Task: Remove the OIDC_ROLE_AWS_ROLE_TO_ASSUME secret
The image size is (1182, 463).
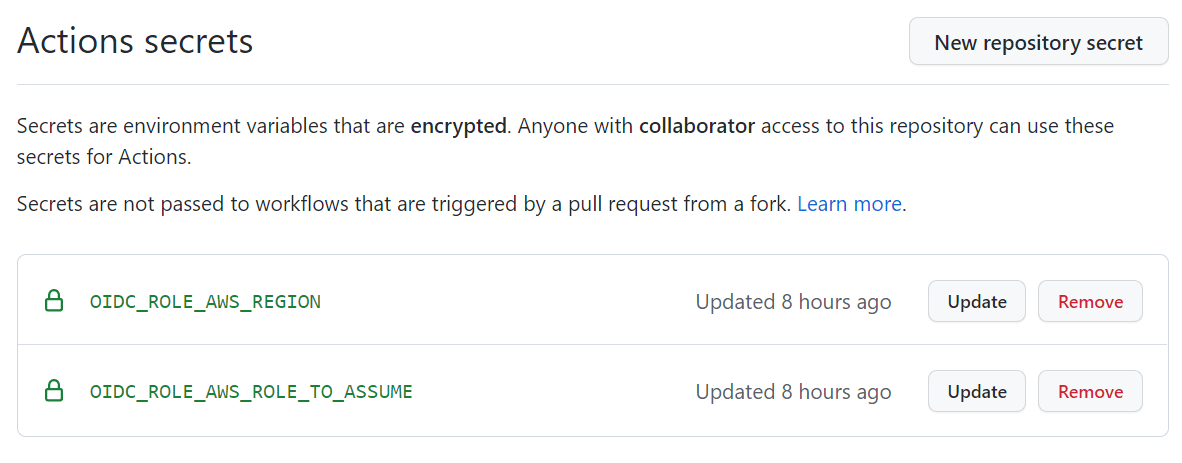Action: [1090, 392]
